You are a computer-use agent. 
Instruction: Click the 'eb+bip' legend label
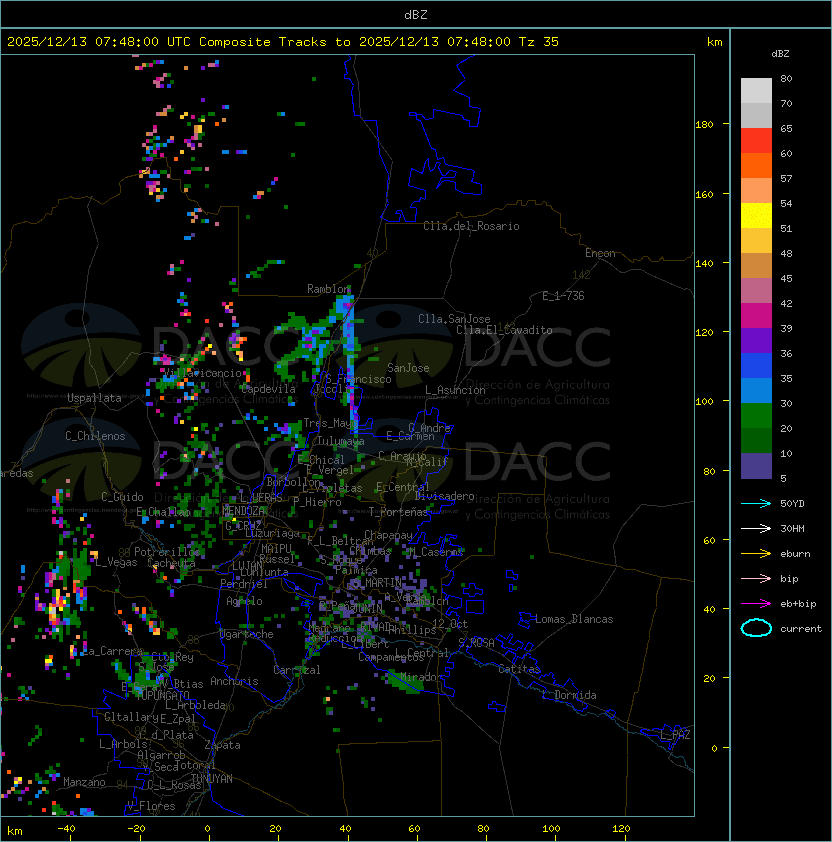pyautogui.click(x=798, y=604)
